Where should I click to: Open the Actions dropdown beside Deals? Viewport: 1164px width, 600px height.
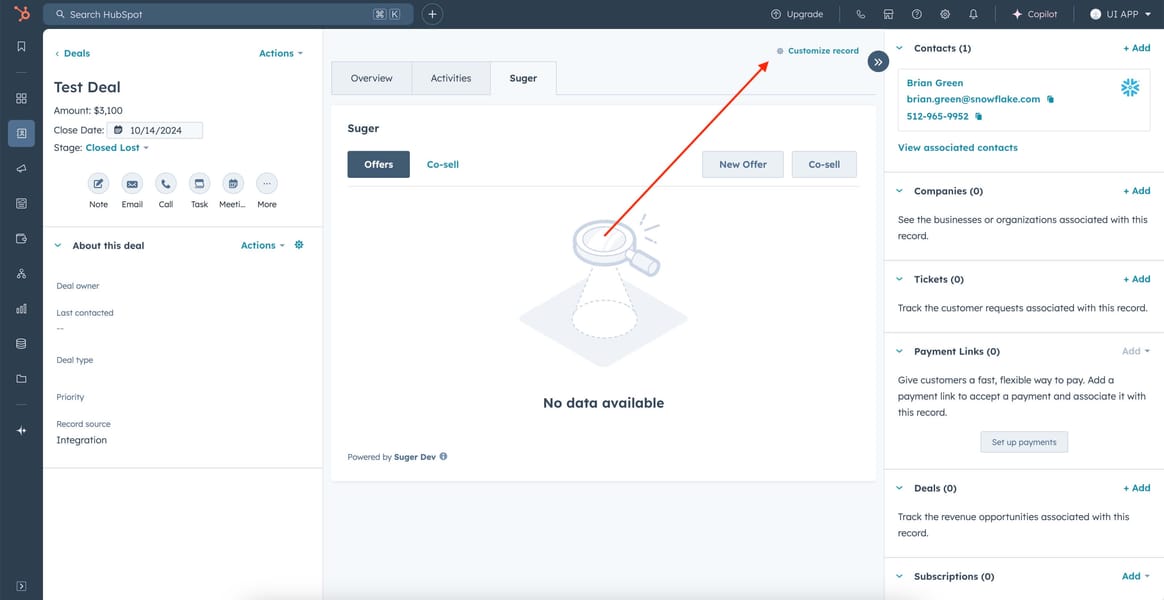[280, 53]
